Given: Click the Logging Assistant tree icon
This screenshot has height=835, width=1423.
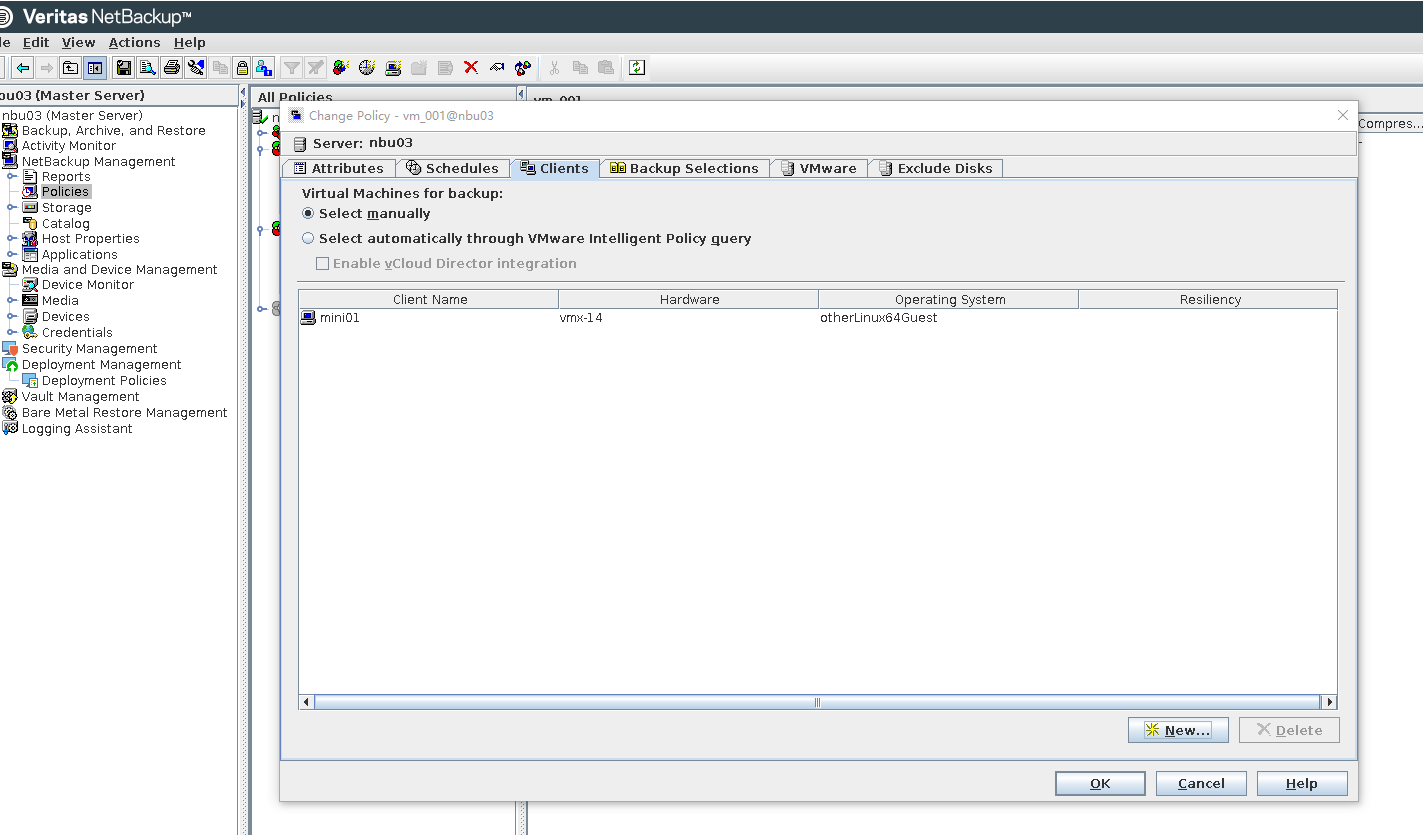Looking at the screenshot, I should (x=10, y=429).
